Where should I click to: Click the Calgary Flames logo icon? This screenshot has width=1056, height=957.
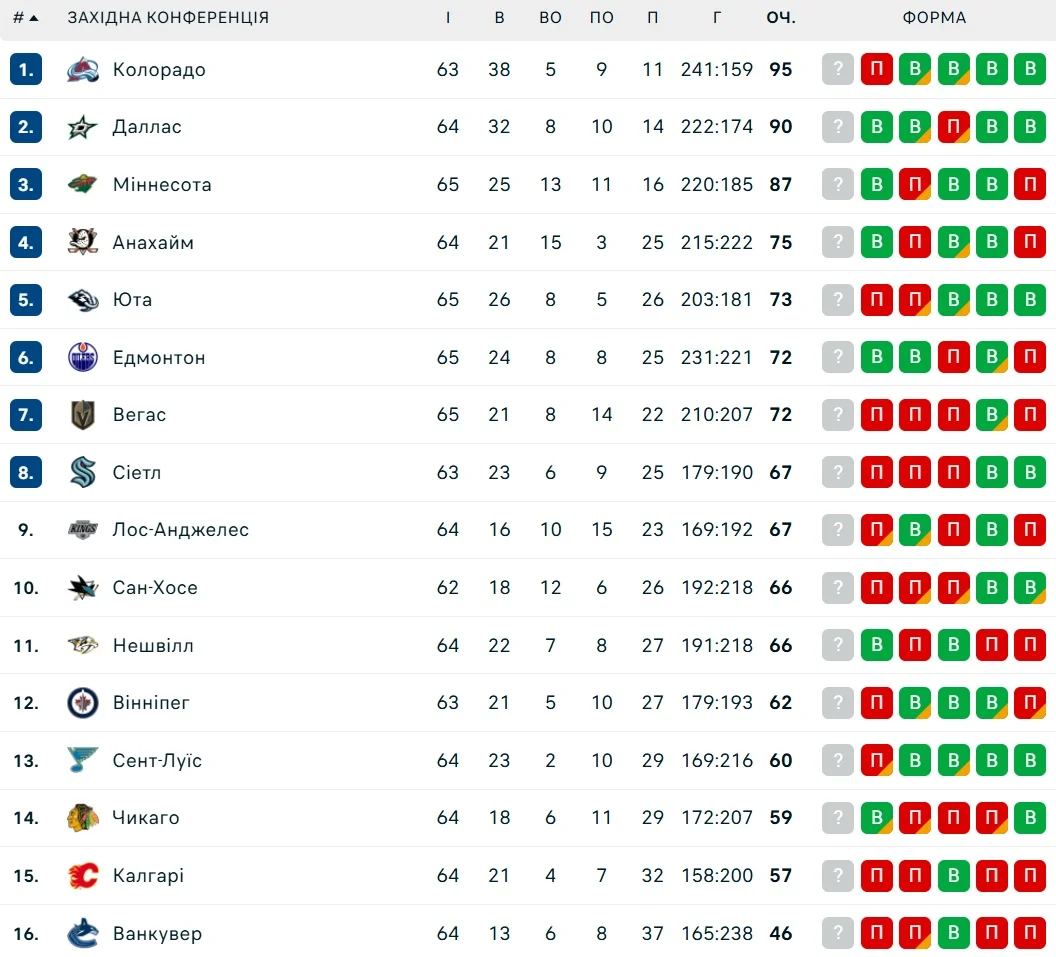(x=83, y=876)
